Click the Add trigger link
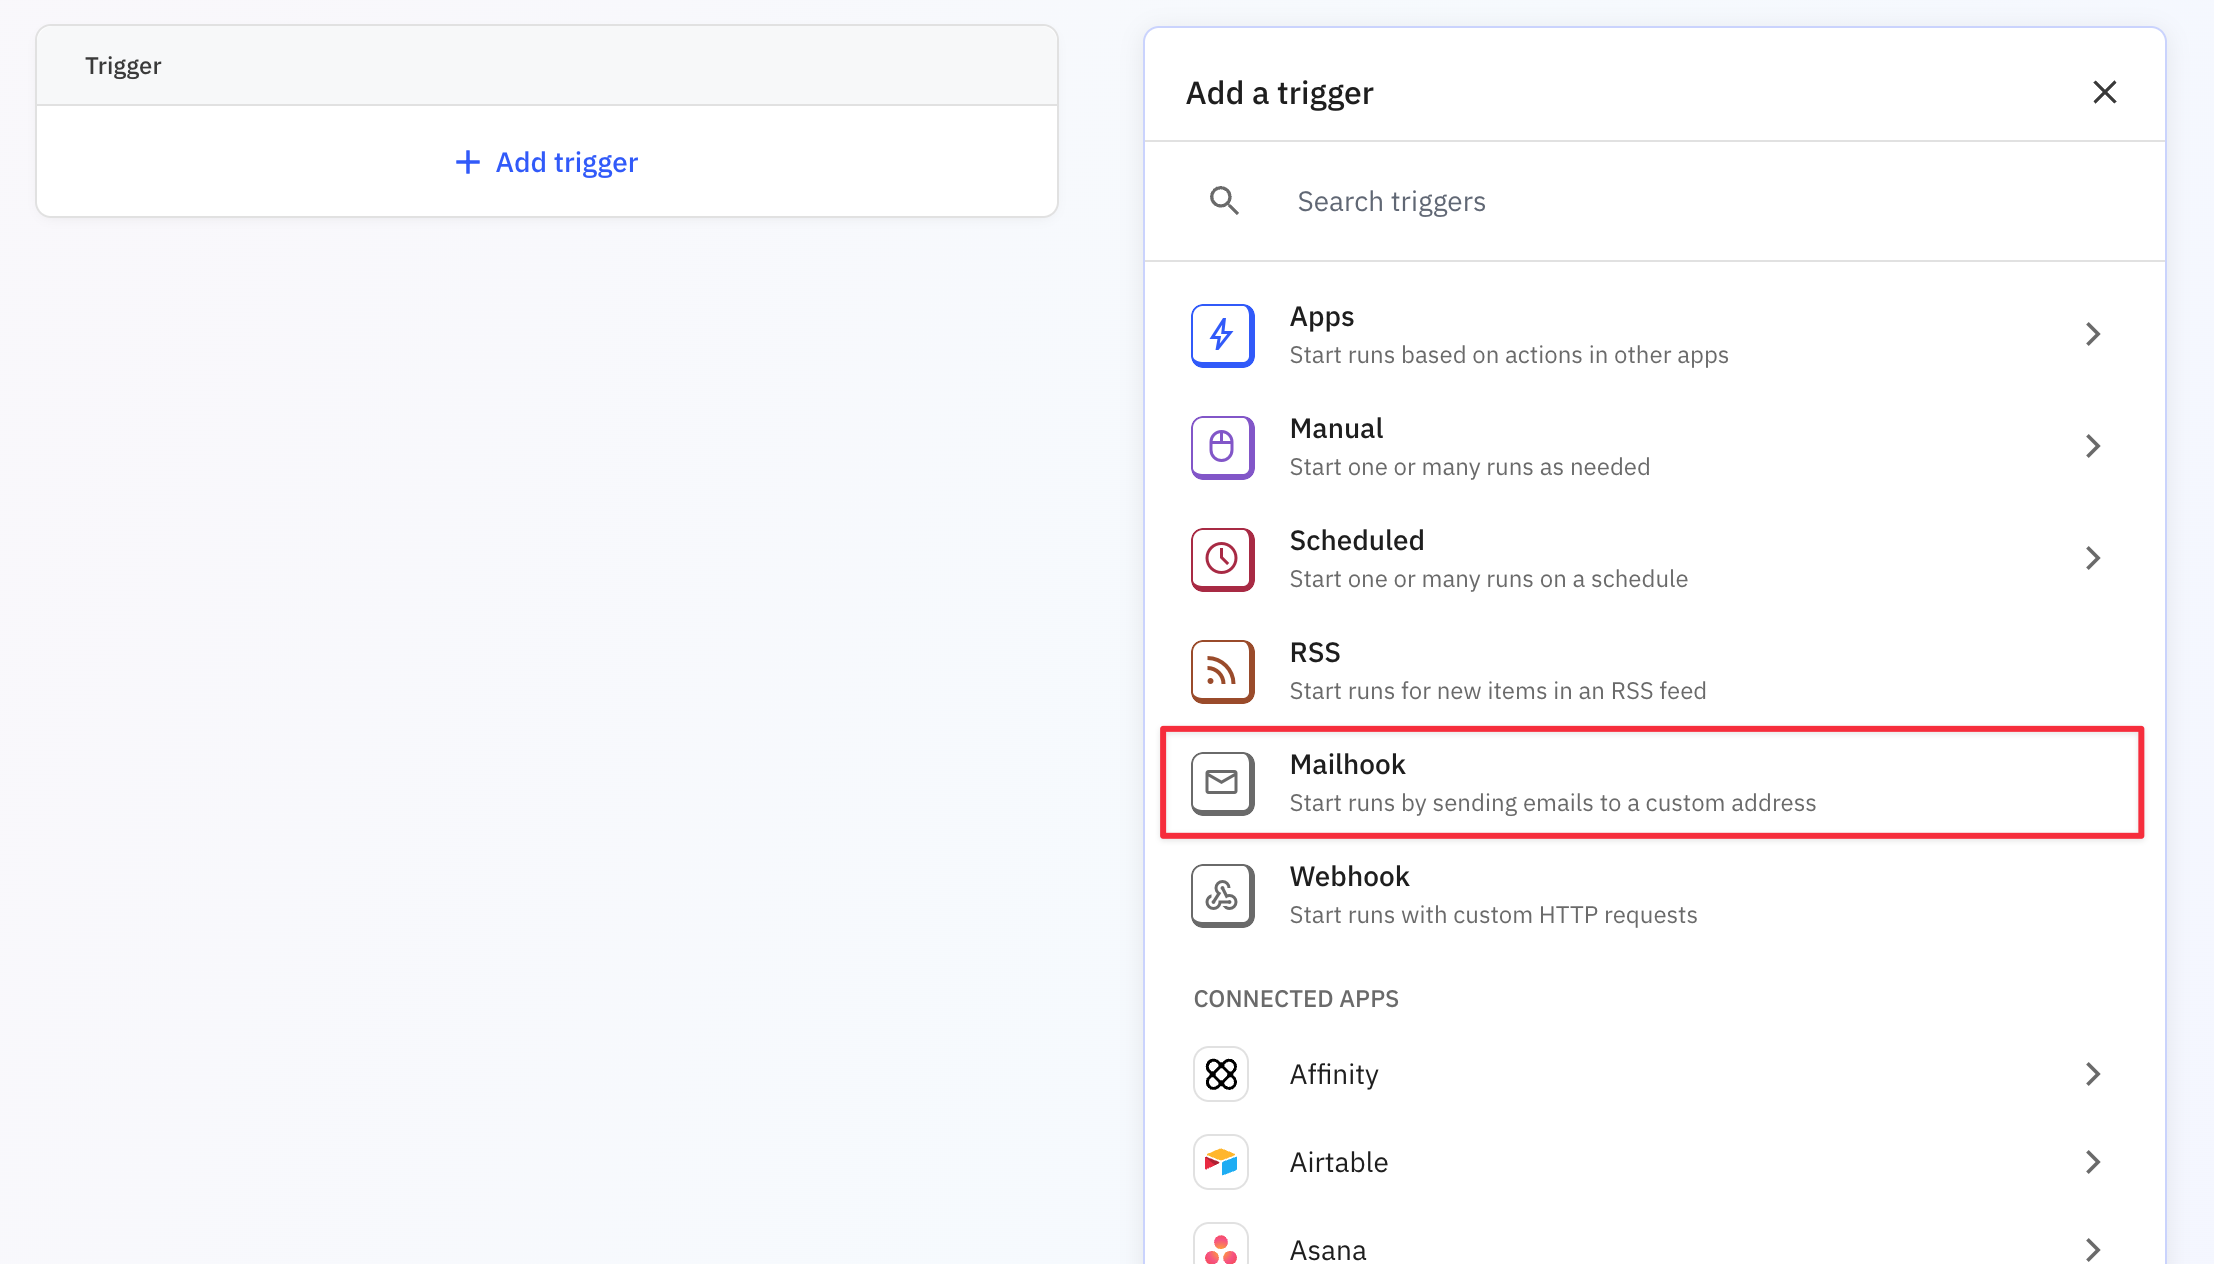 click(x=547, y=162)
